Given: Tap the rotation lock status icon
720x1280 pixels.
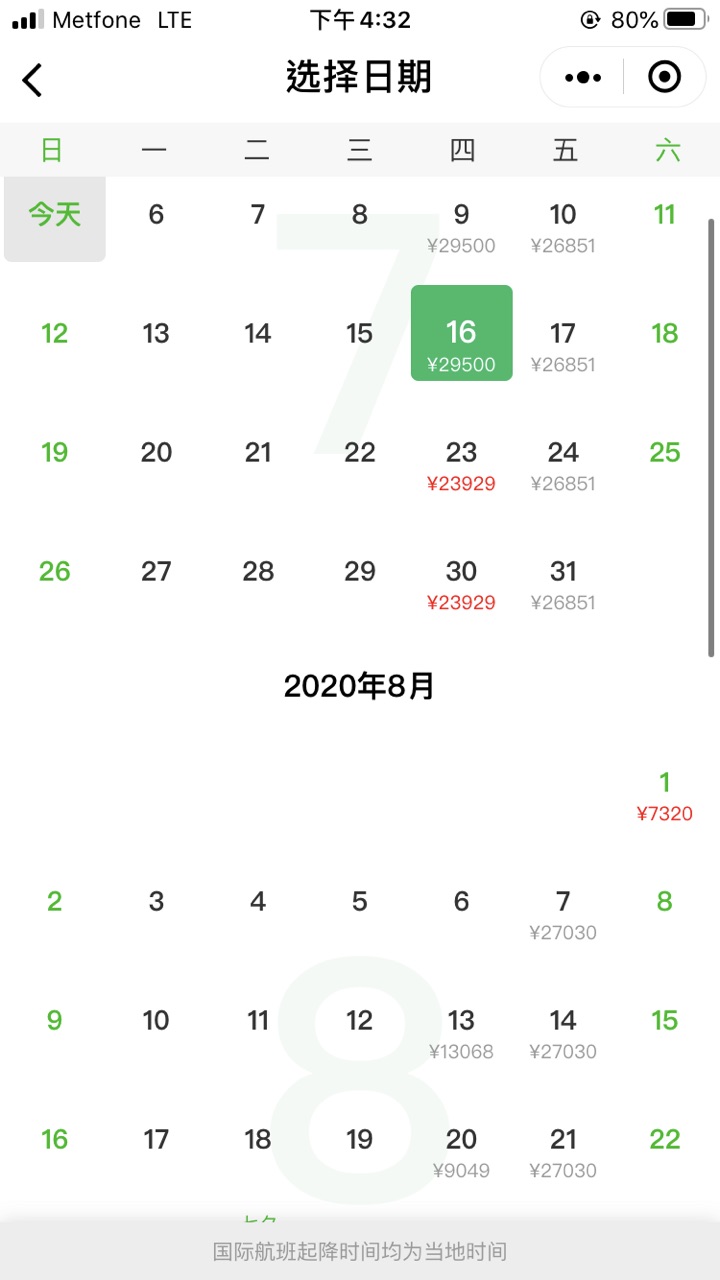Looking at the screenshot, I should pos(590,19).
